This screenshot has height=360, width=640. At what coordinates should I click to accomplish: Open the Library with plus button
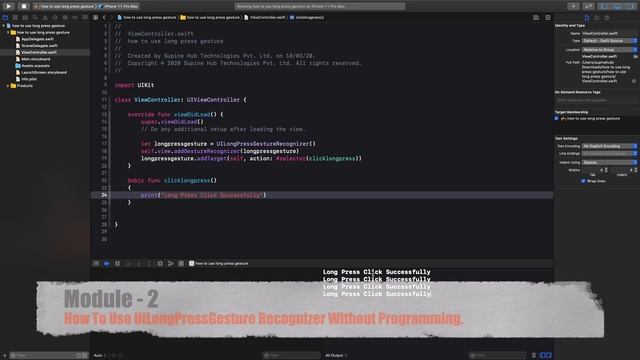[573, 6]
